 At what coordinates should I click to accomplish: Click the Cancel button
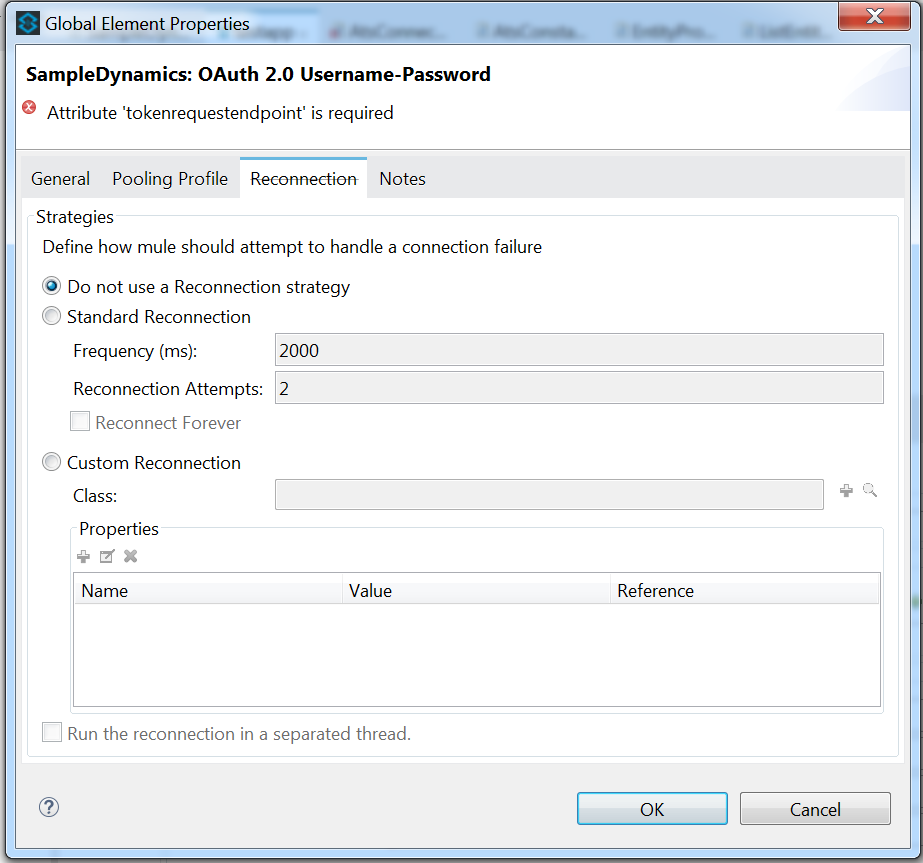[815, 809]
